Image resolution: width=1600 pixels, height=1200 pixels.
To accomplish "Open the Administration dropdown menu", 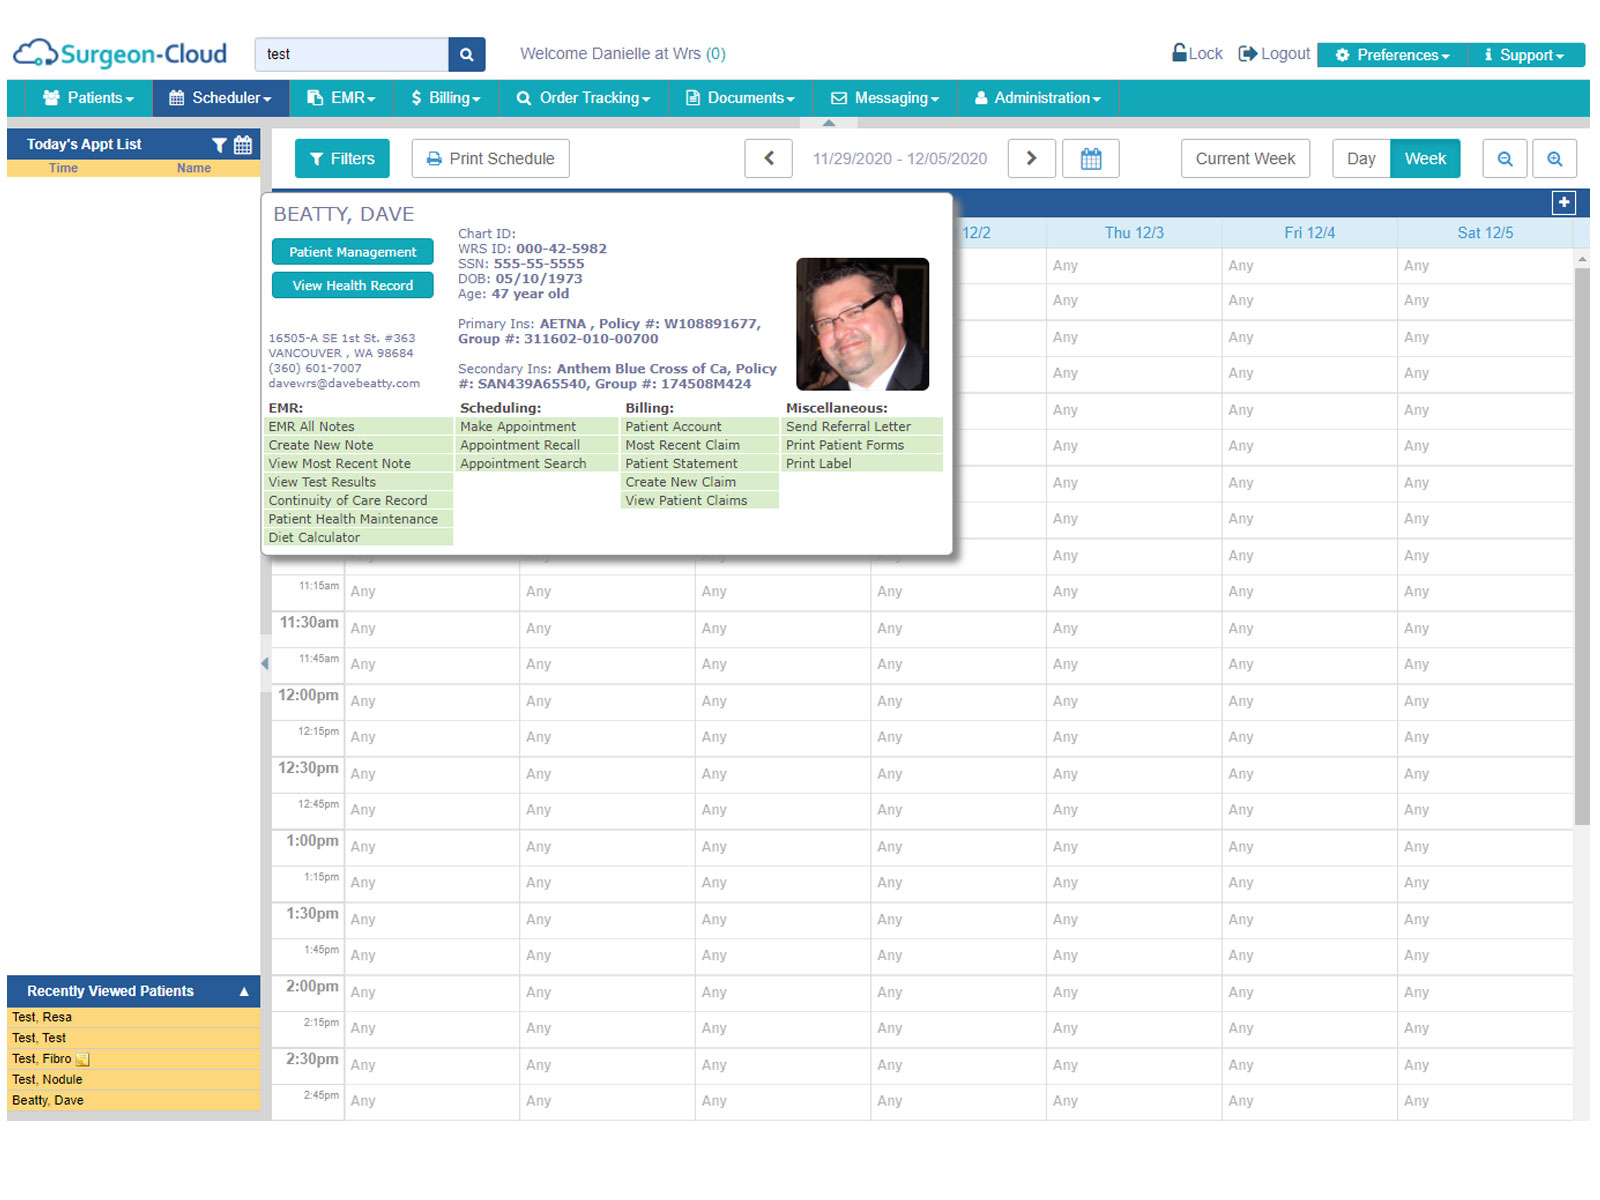I will (x=1037, y=98).
